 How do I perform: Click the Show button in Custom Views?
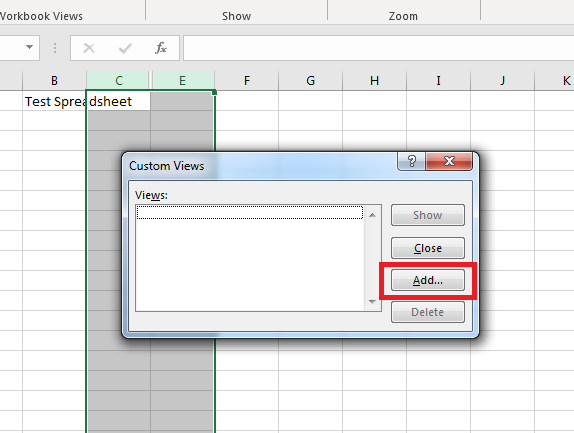428,215
